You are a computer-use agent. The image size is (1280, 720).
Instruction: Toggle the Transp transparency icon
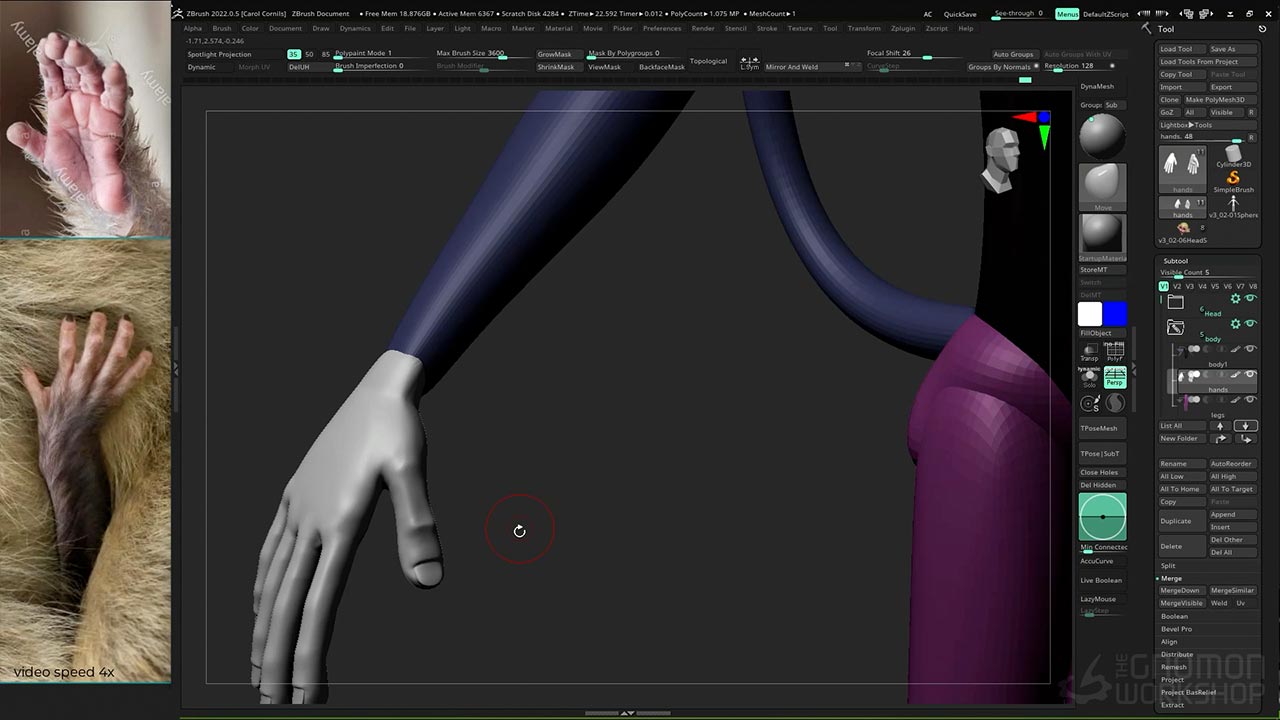[1089, 351]
